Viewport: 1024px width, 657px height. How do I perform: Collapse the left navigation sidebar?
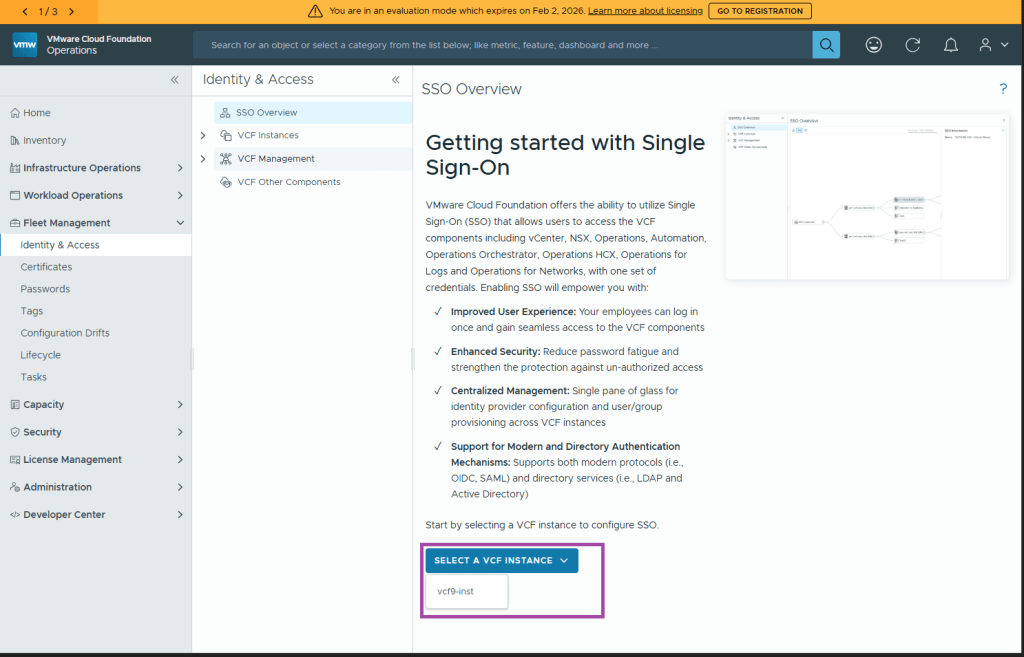coord(174,80)
